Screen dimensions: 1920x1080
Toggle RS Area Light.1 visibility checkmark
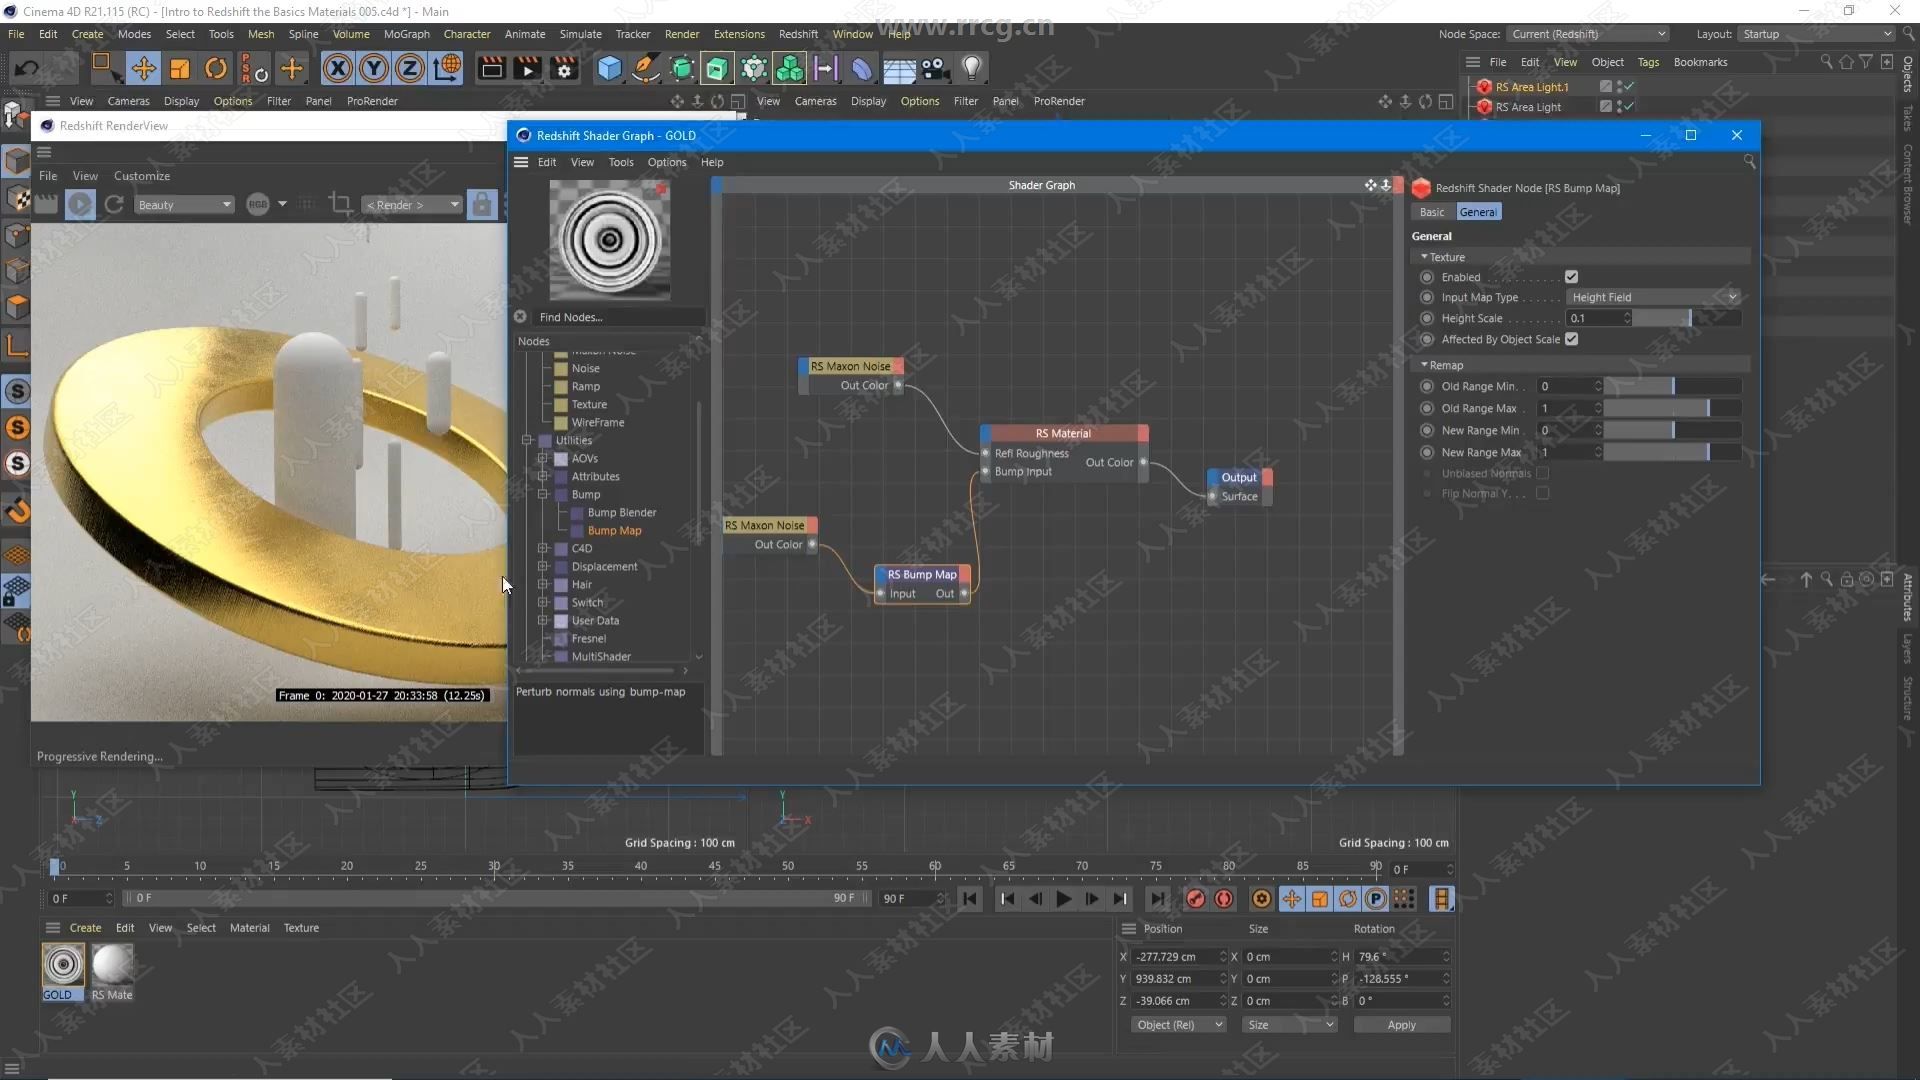[1629, 87]
